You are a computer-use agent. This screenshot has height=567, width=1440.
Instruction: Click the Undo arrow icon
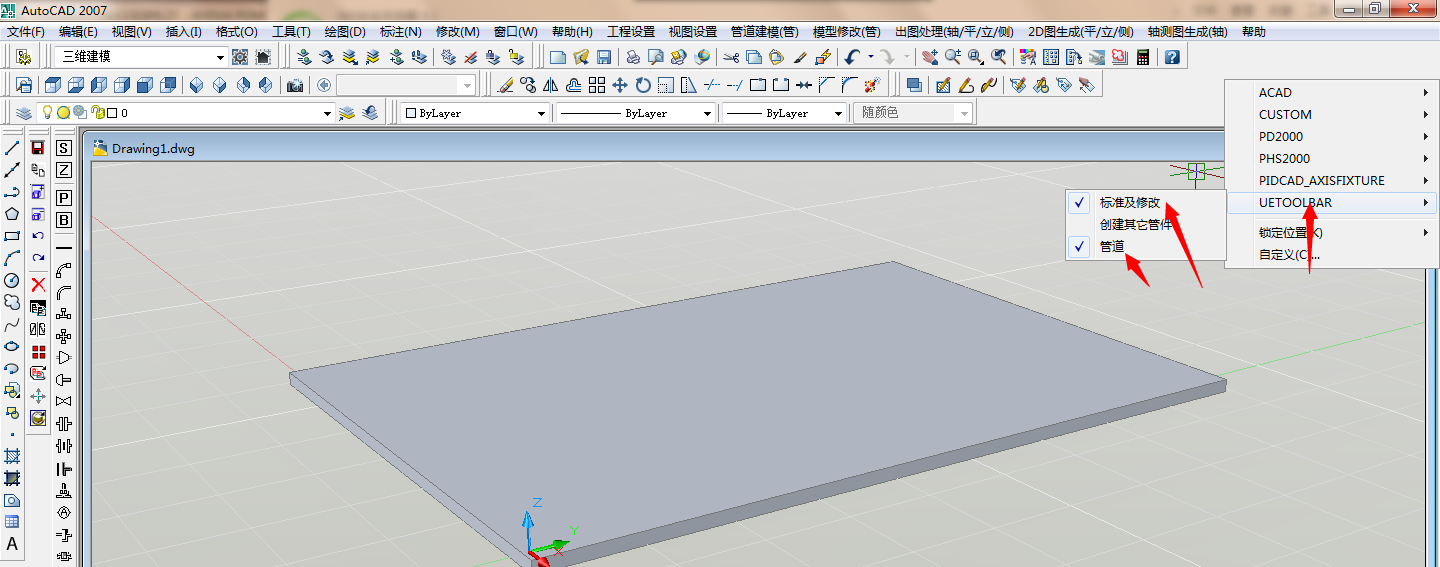click(851, 57)
